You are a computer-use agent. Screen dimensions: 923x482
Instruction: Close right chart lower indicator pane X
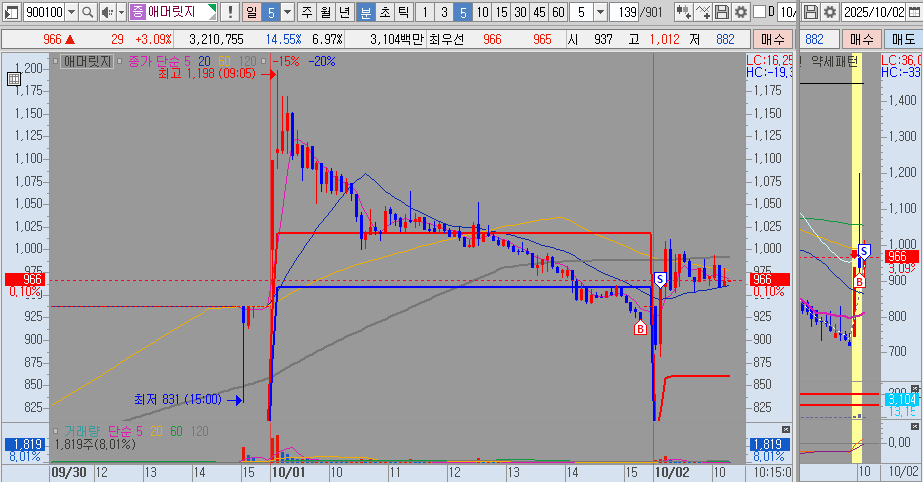click(915, 426)
